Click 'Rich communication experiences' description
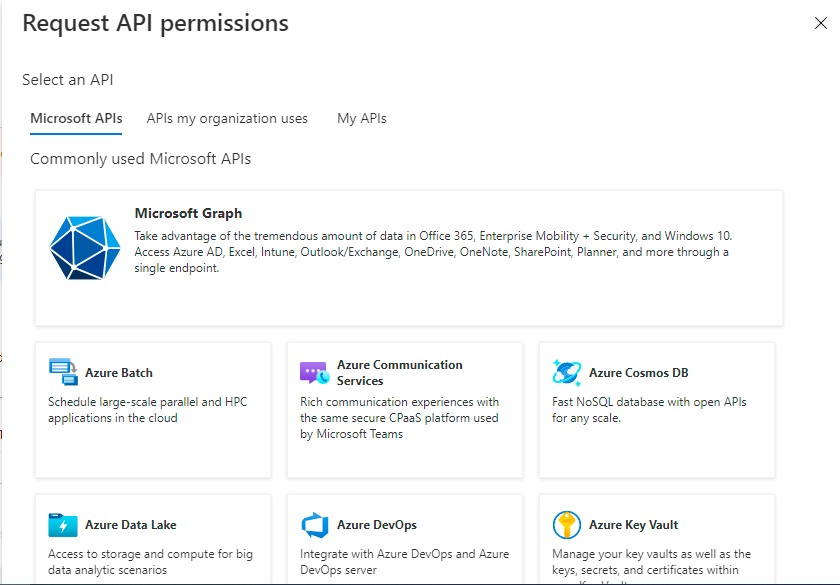Viewport: 840px width, 585px height. (x=400, y=418)
